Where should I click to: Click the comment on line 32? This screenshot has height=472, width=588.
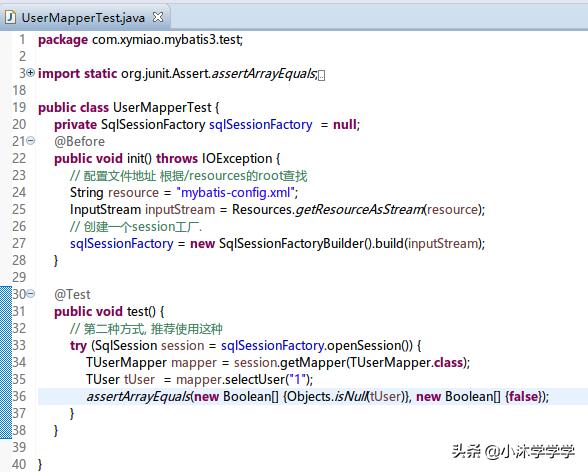pos(146,329)
